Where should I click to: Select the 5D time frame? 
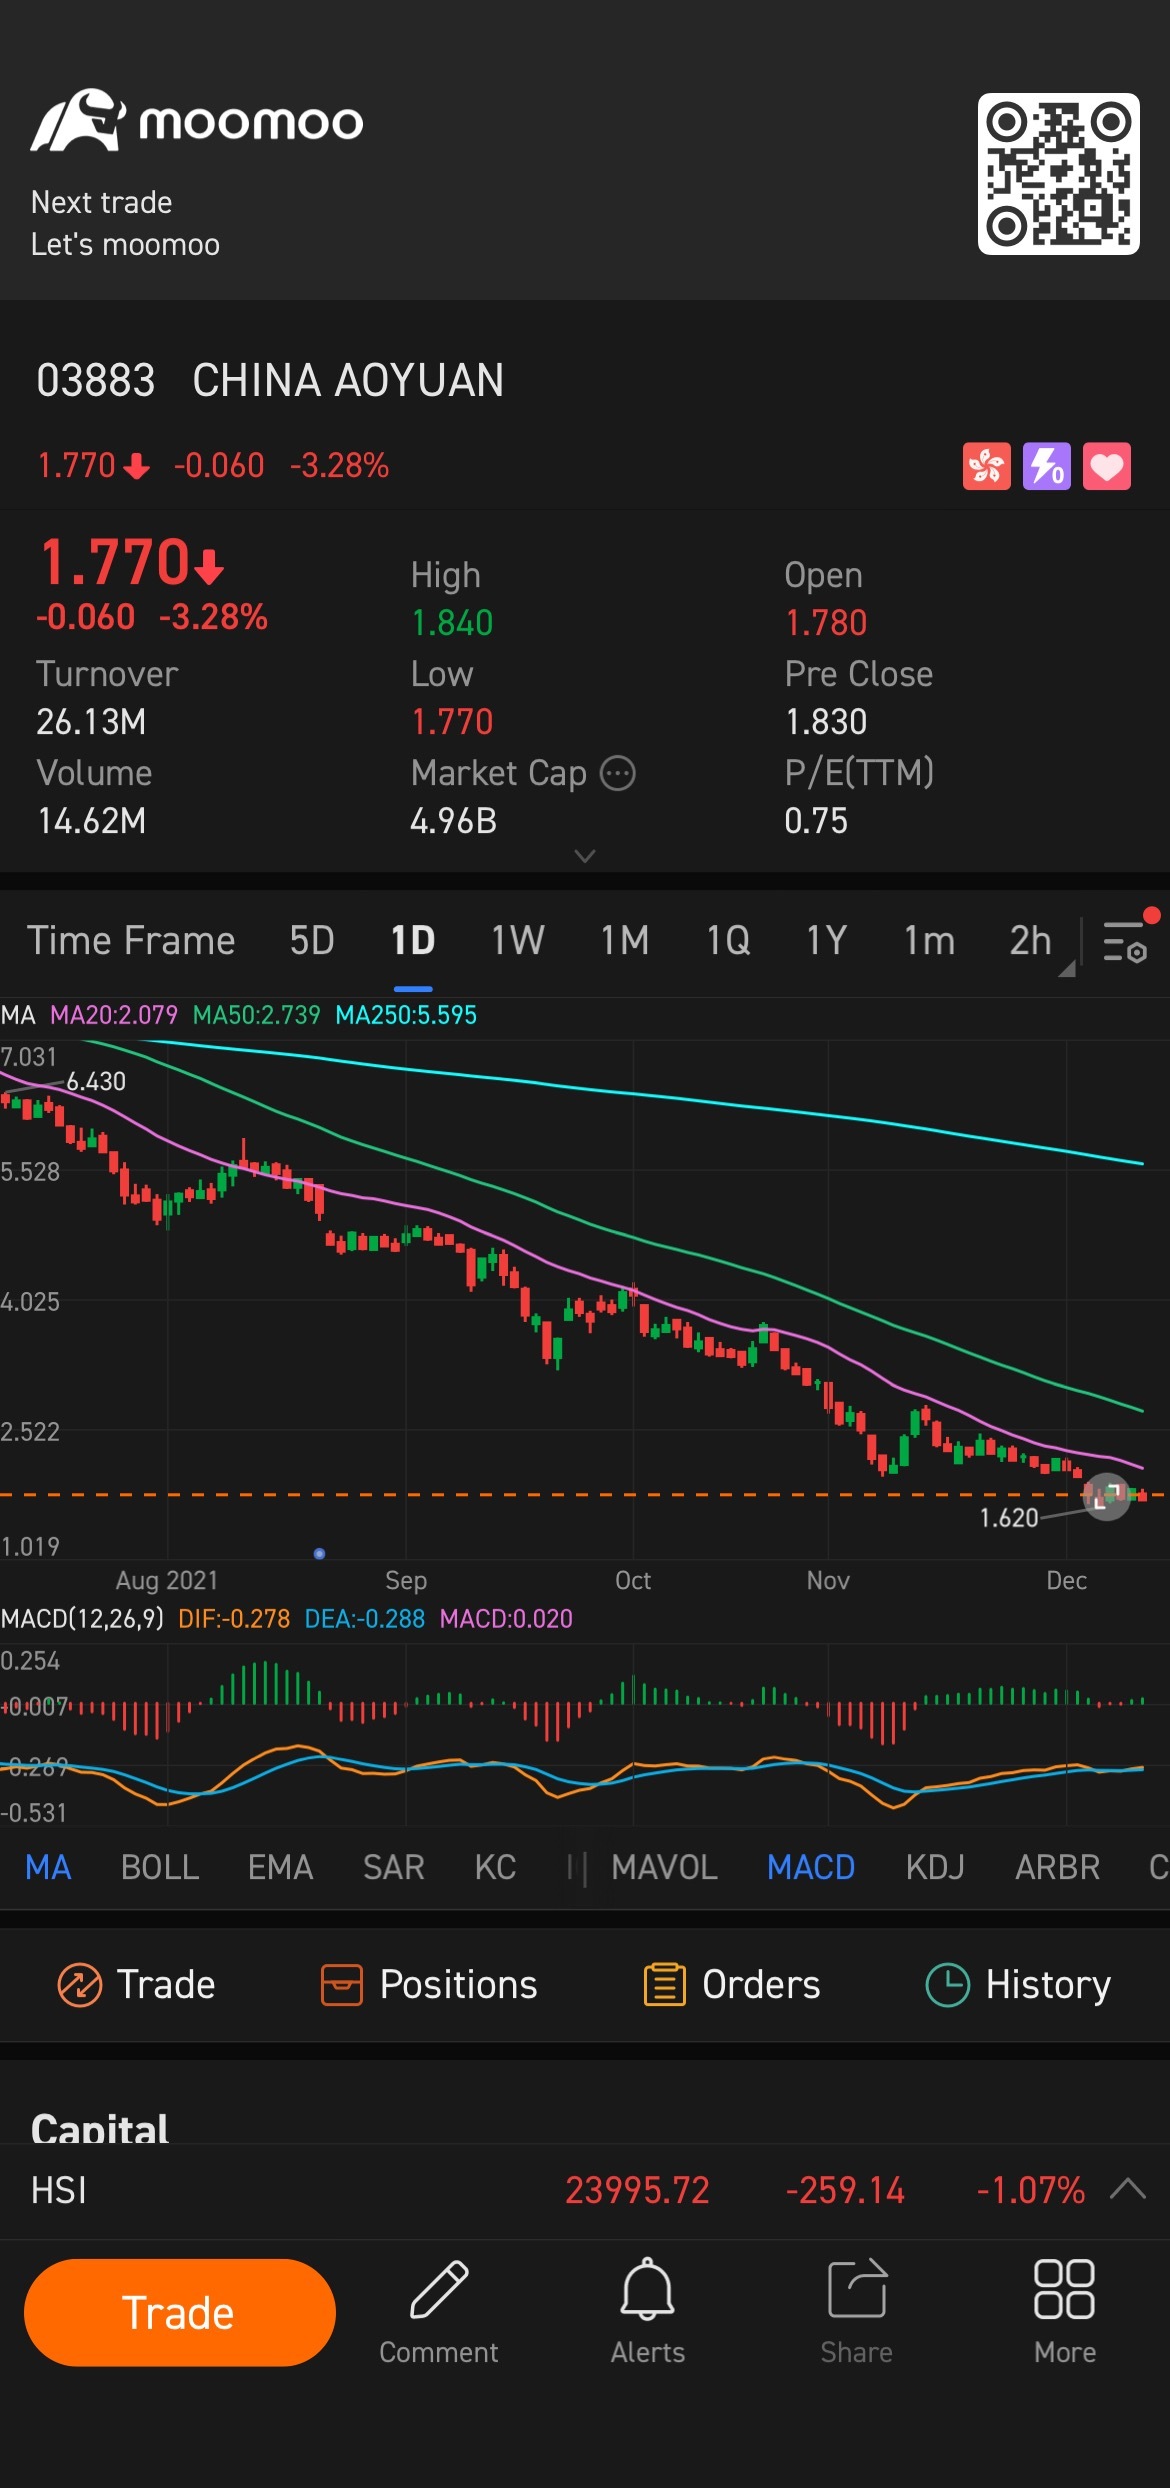[312, 941]
